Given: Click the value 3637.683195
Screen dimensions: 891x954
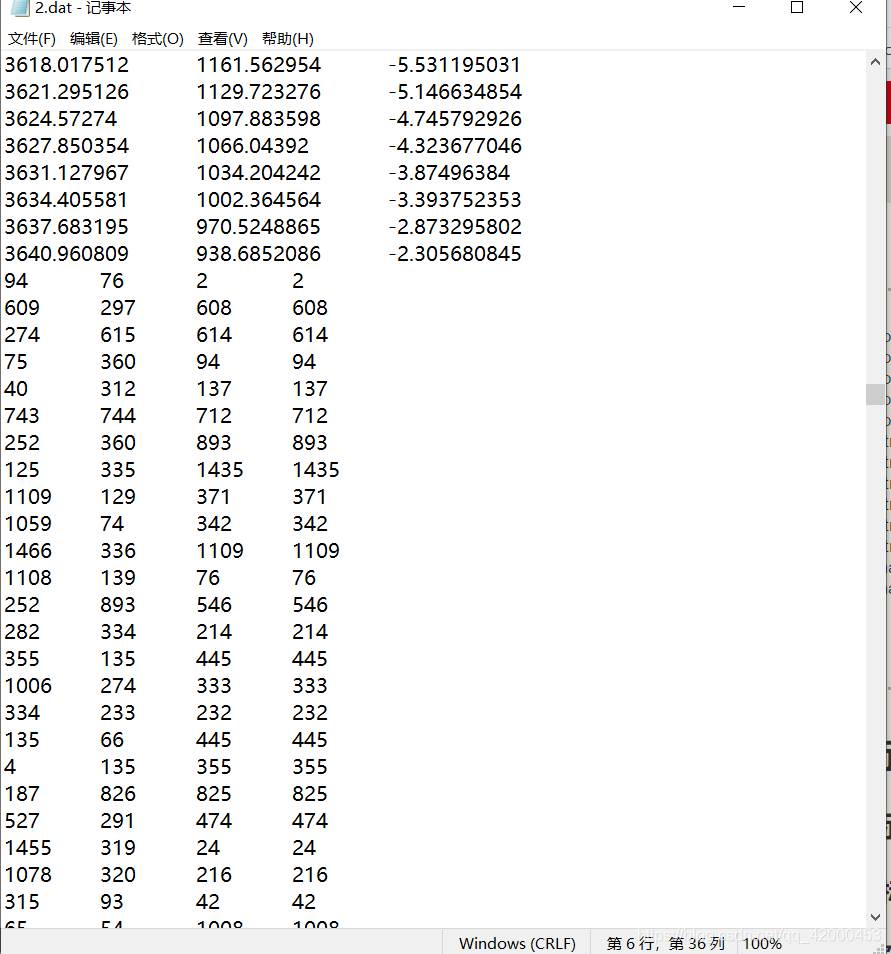Looking at the screenshot, I should [x=67, y=227].
